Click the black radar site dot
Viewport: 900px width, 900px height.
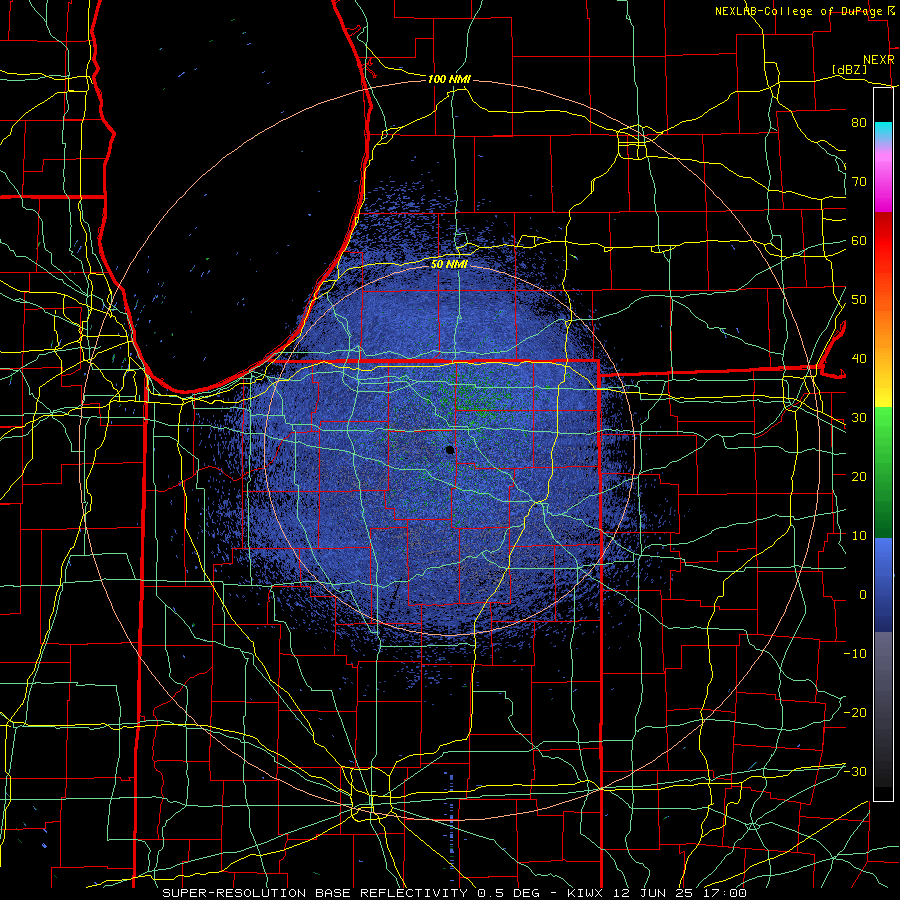click(450, 450)
